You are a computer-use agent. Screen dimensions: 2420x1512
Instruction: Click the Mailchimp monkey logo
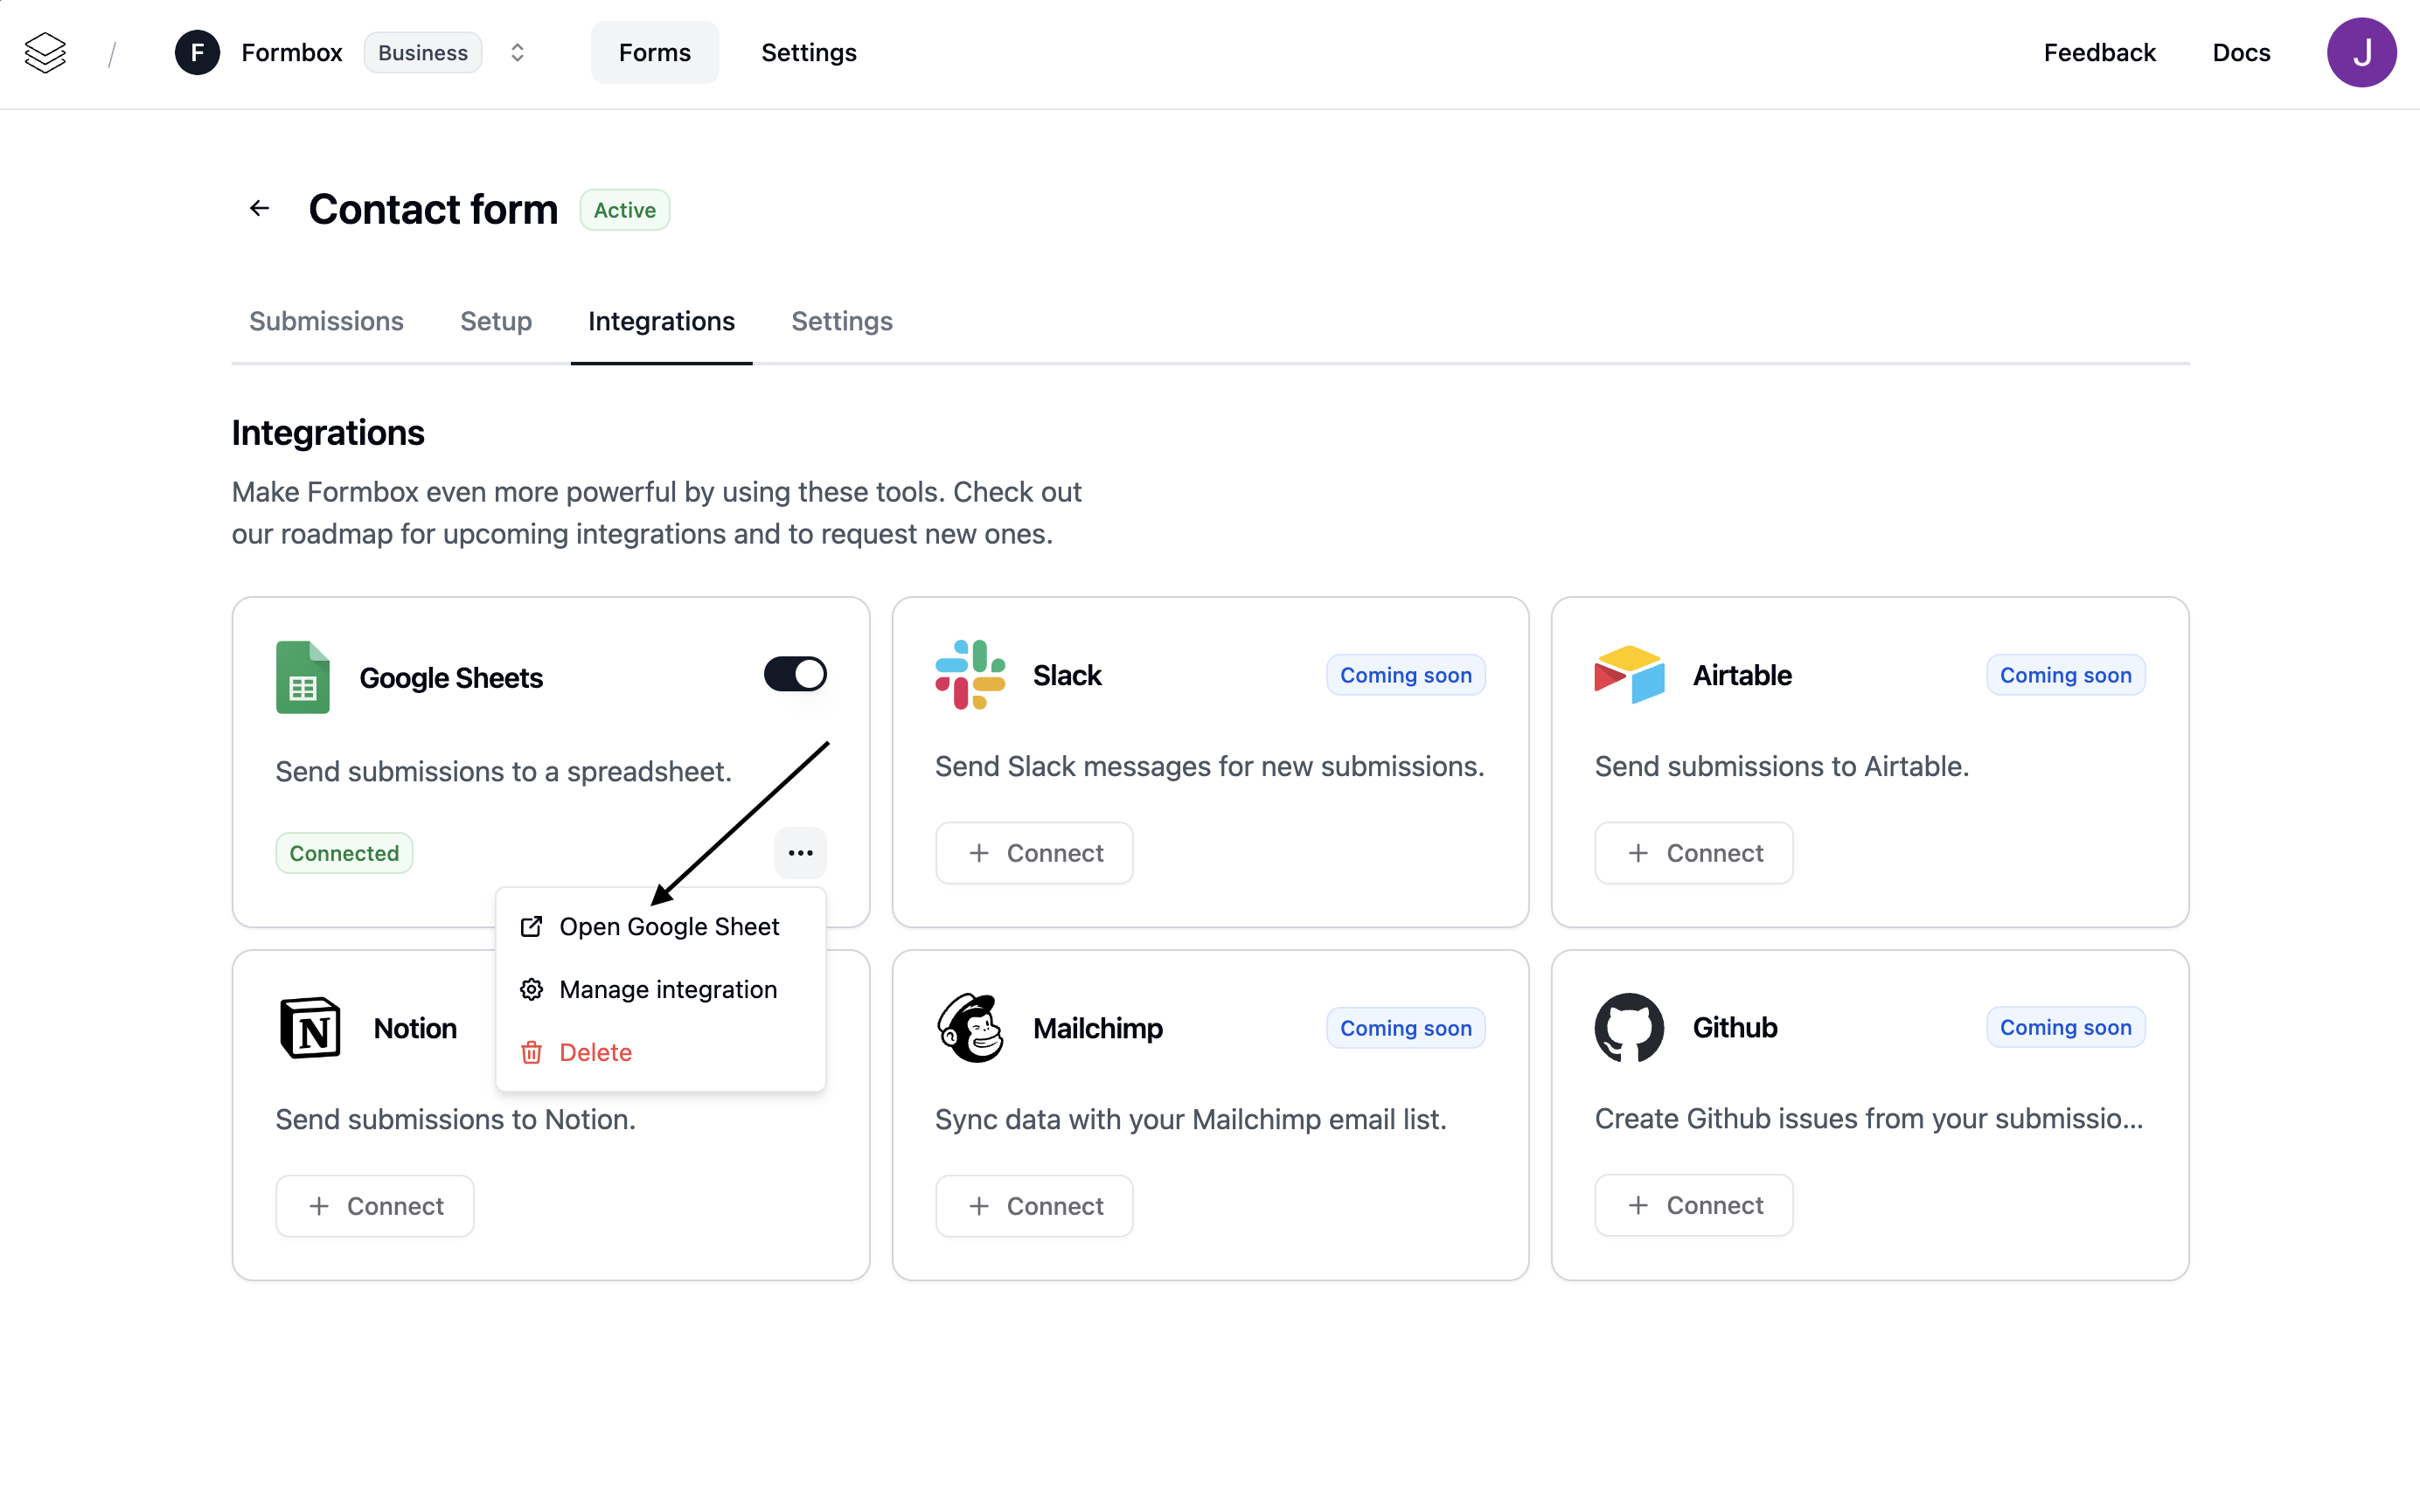tap(969, 1028)
